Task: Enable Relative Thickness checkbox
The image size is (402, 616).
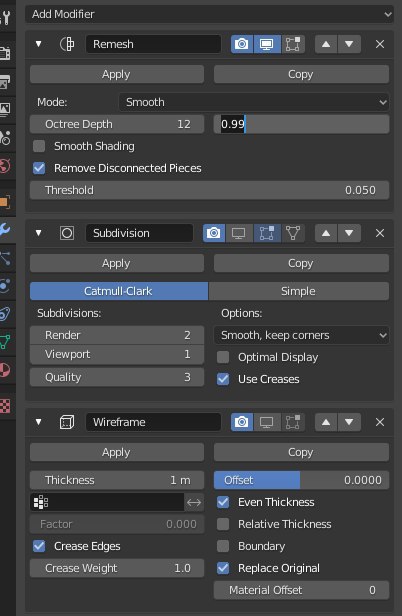Action: point(223,524)
